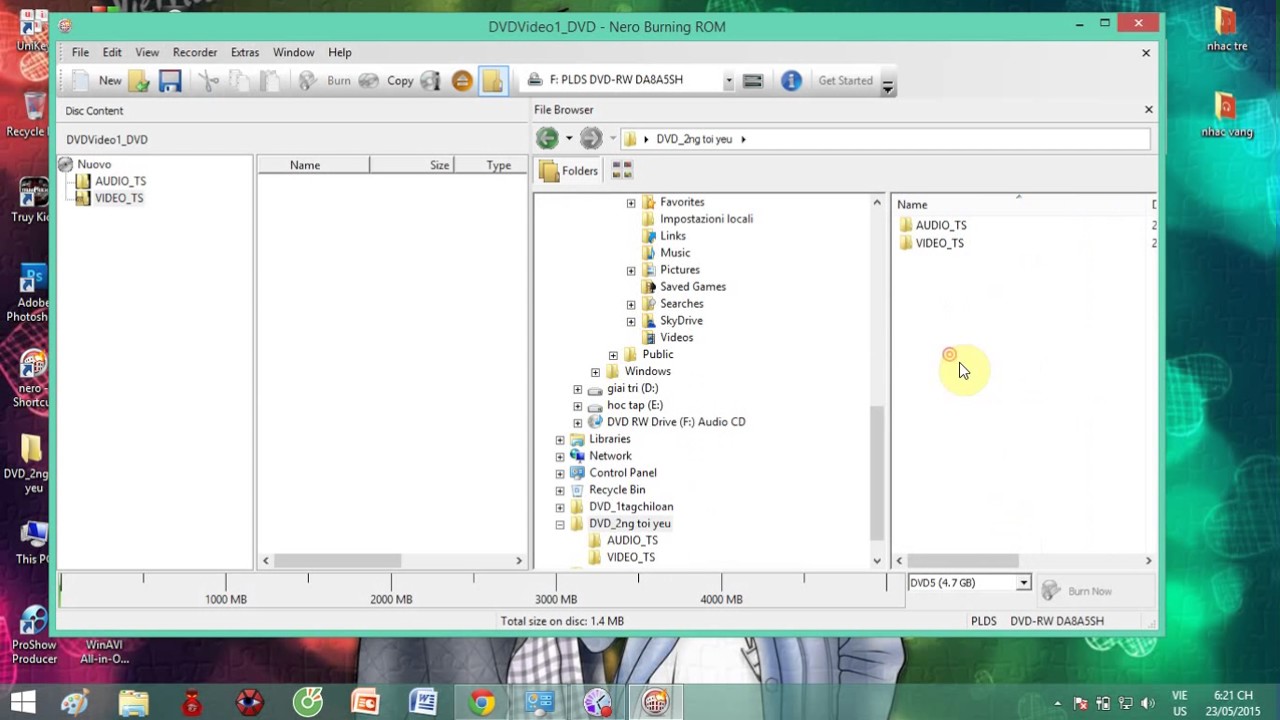
Task: Click the volume icon in system tray
Action: click(x=1147, y=703)
